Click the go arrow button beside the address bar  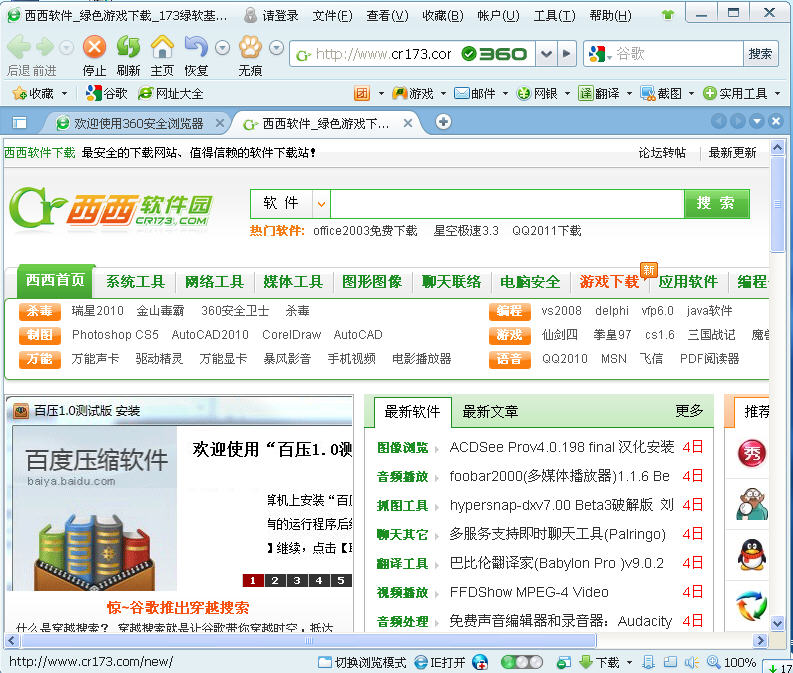tap(566, 54)
